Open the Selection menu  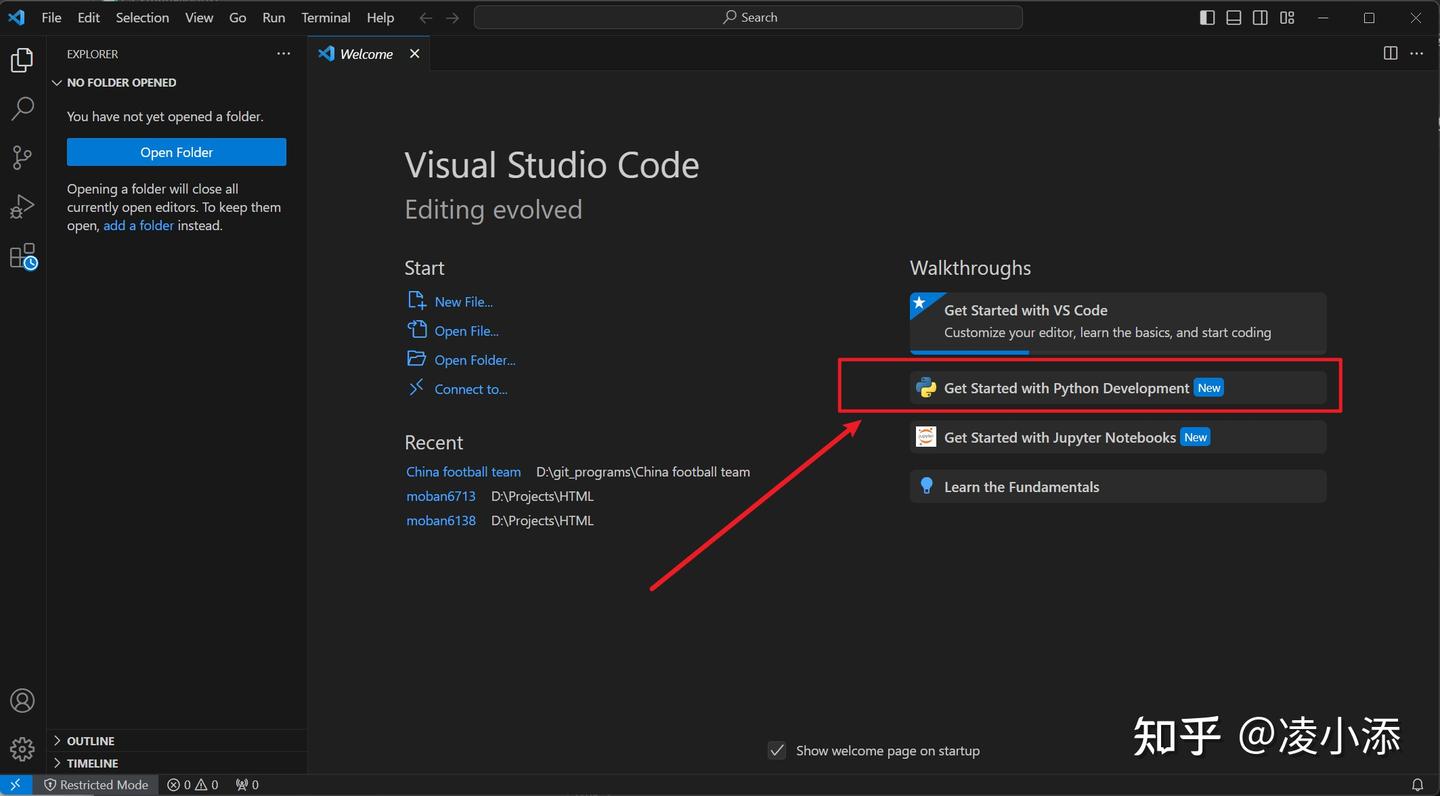142,18
